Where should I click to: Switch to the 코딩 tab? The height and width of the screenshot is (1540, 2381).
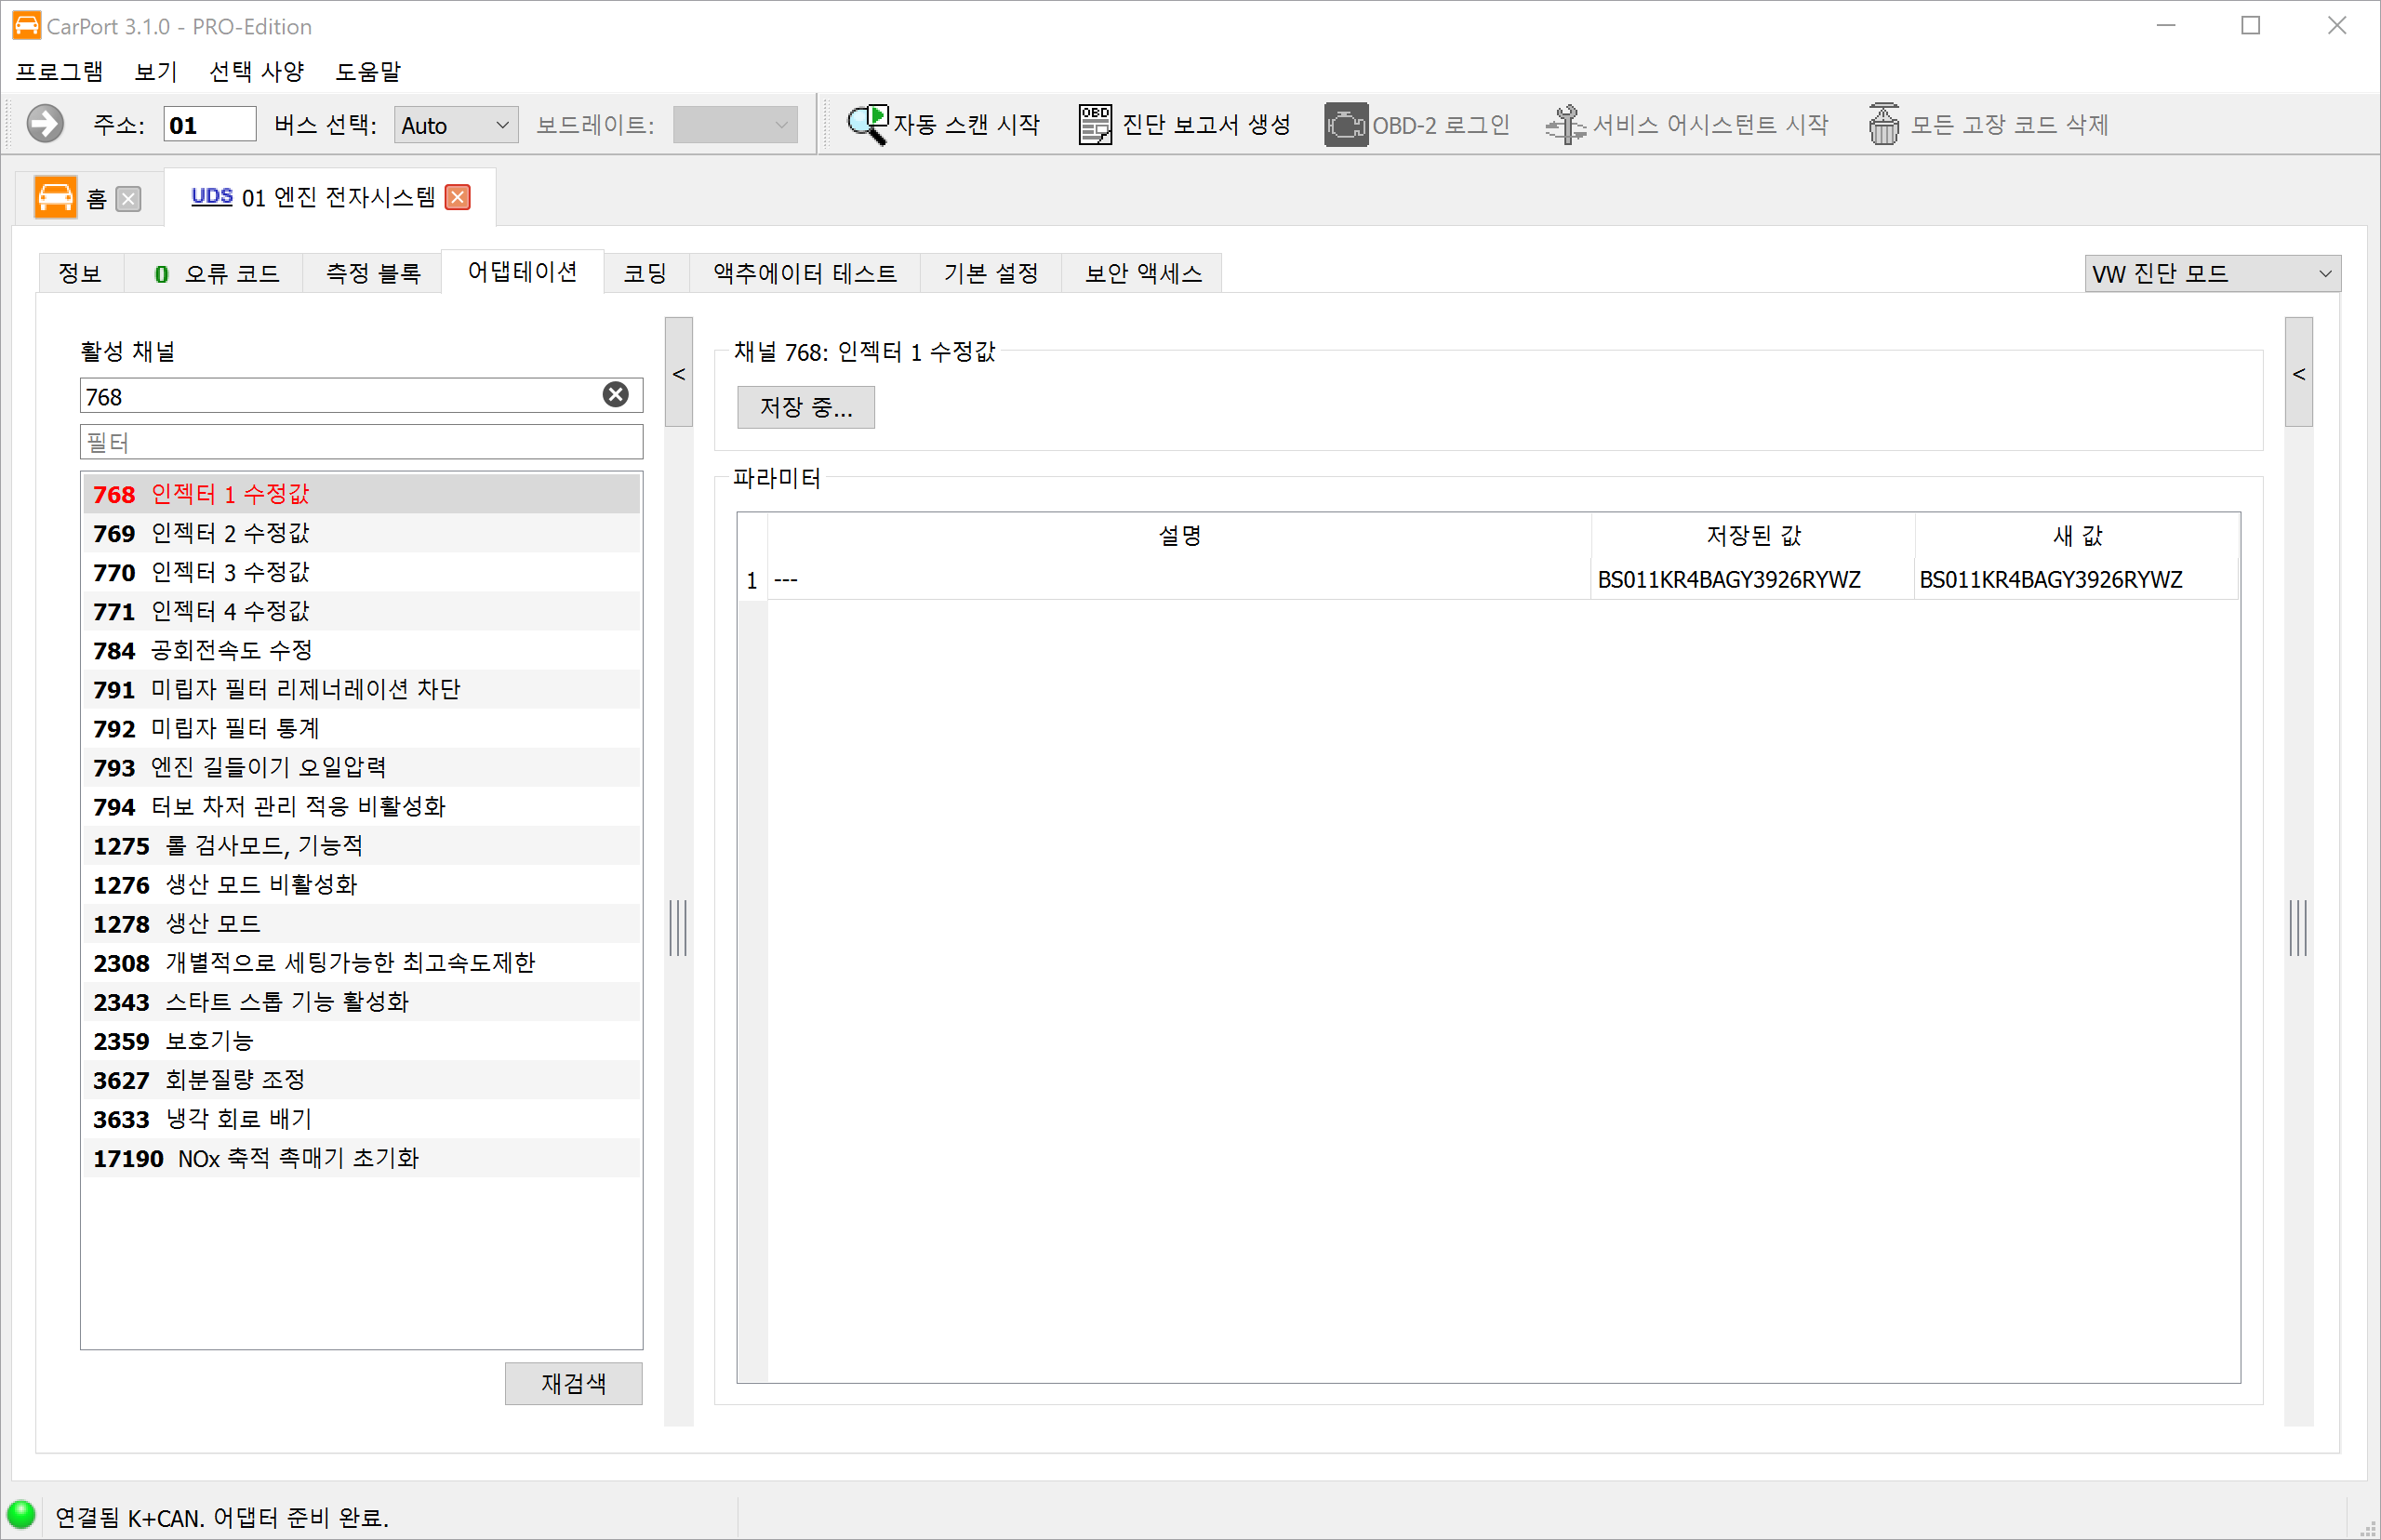coord(646,273)
